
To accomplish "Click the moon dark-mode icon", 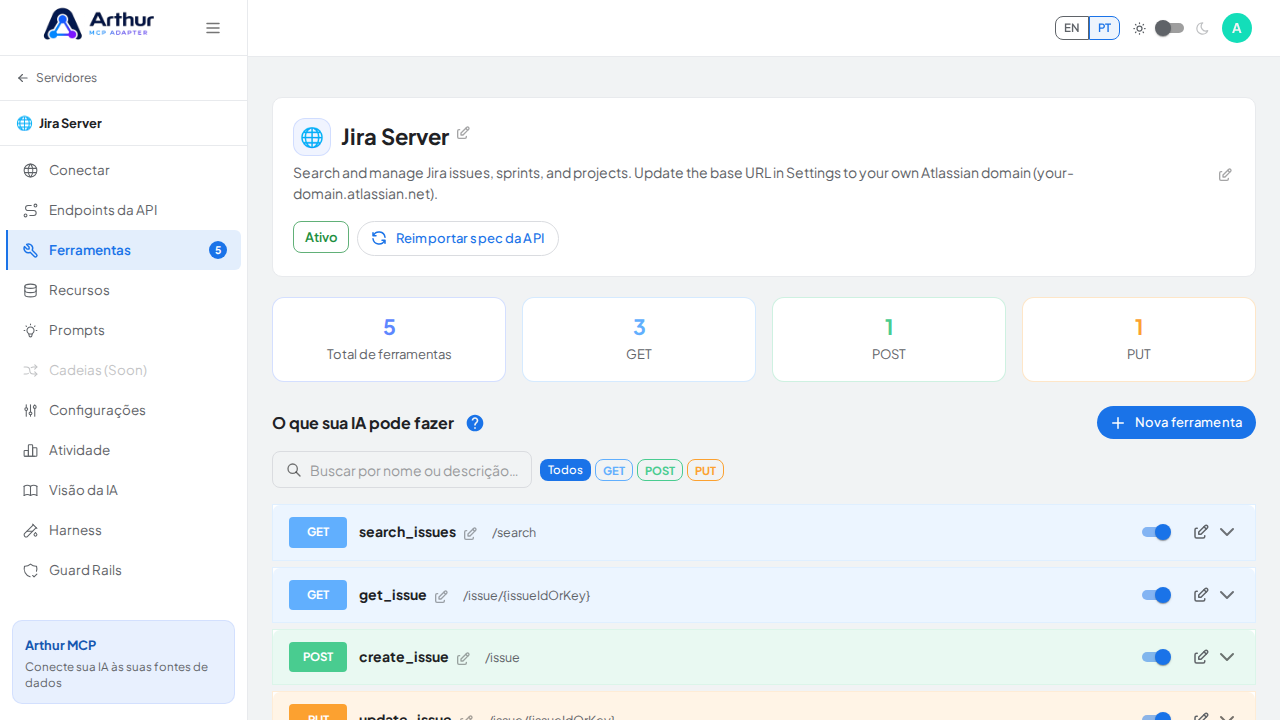I will click(x=1202, y=28).
